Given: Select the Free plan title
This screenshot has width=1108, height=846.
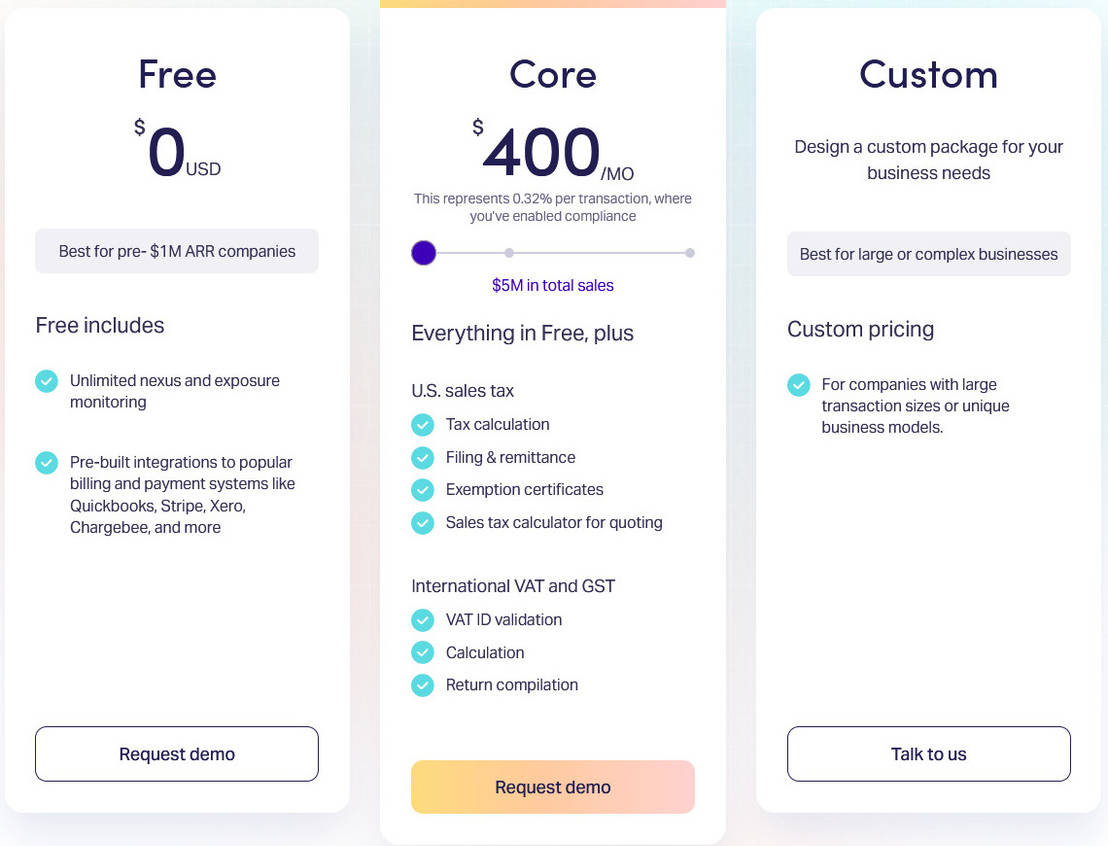Looking at the screenshot, I should (x=176, y=75).
